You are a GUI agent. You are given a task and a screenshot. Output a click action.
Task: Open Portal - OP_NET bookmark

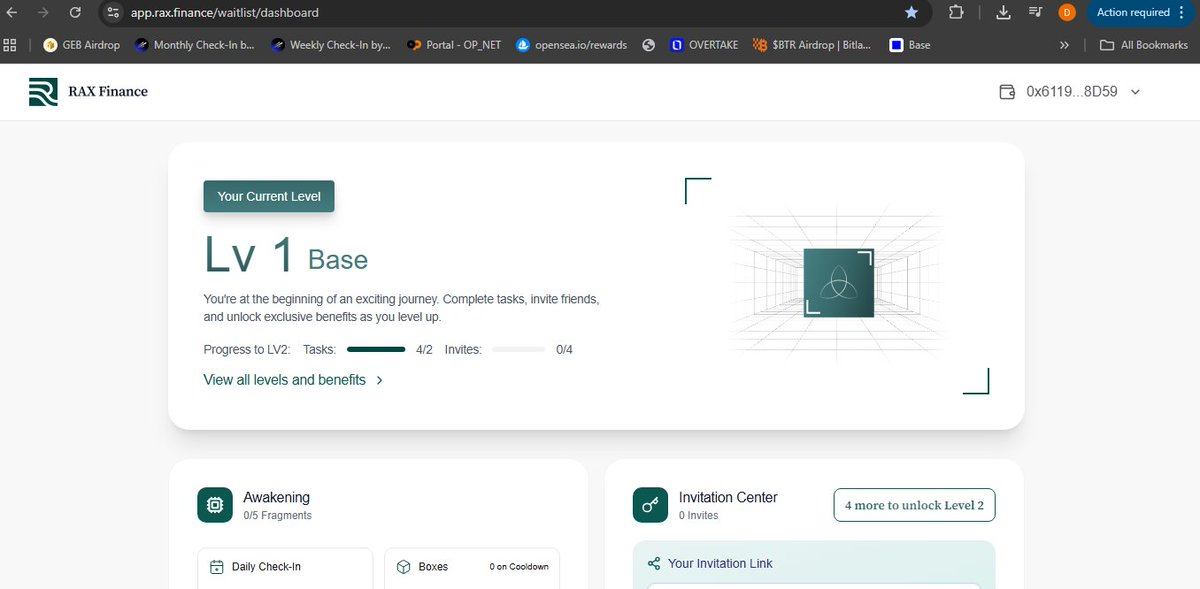454,45
